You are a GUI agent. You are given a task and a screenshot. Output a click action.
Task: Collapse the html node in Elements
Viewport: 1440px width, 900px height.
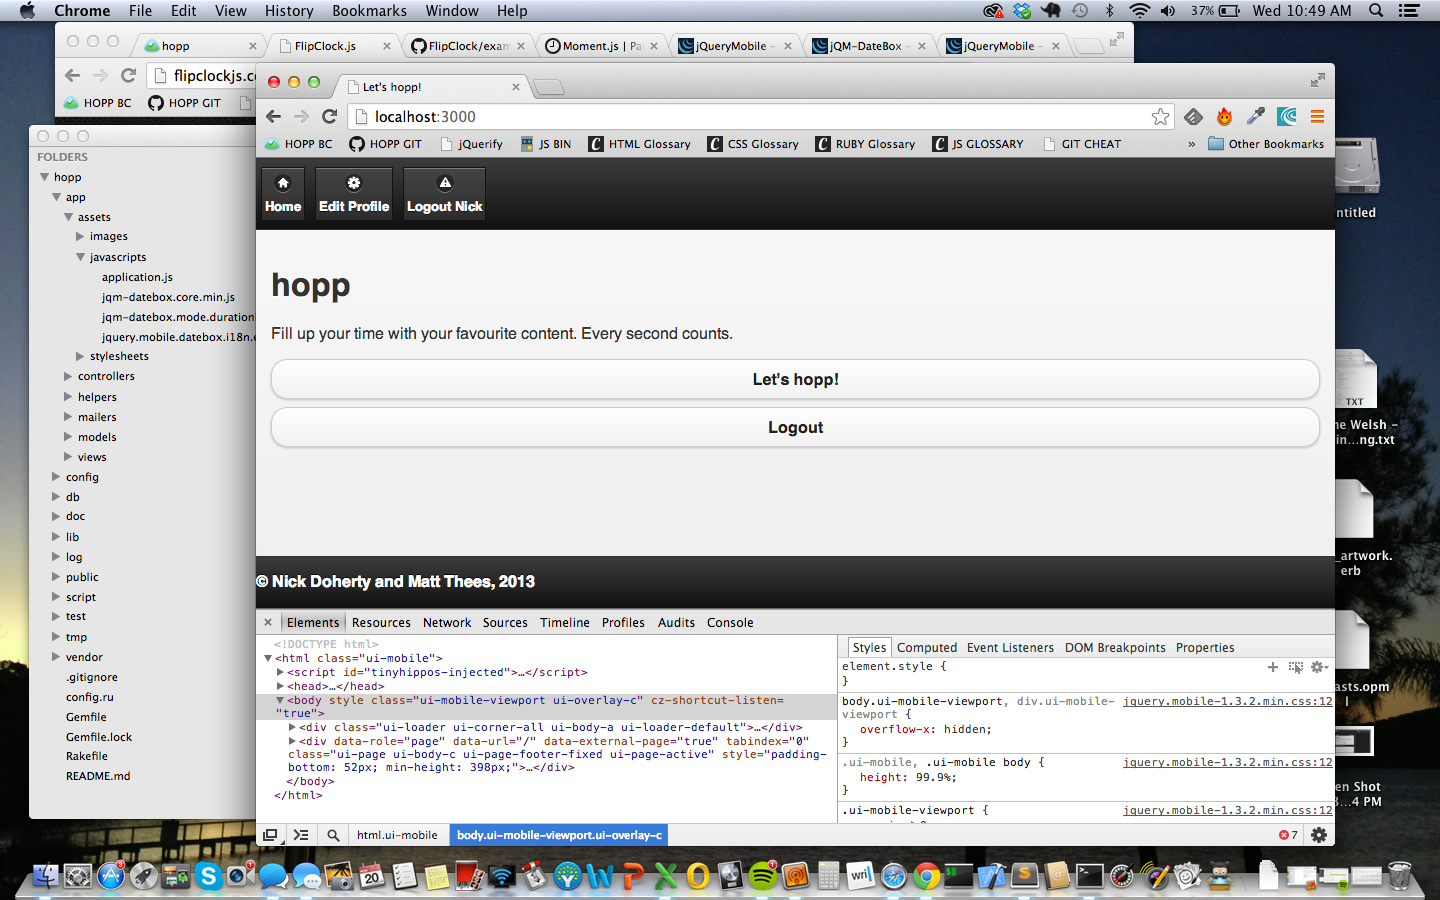[268, 658]
